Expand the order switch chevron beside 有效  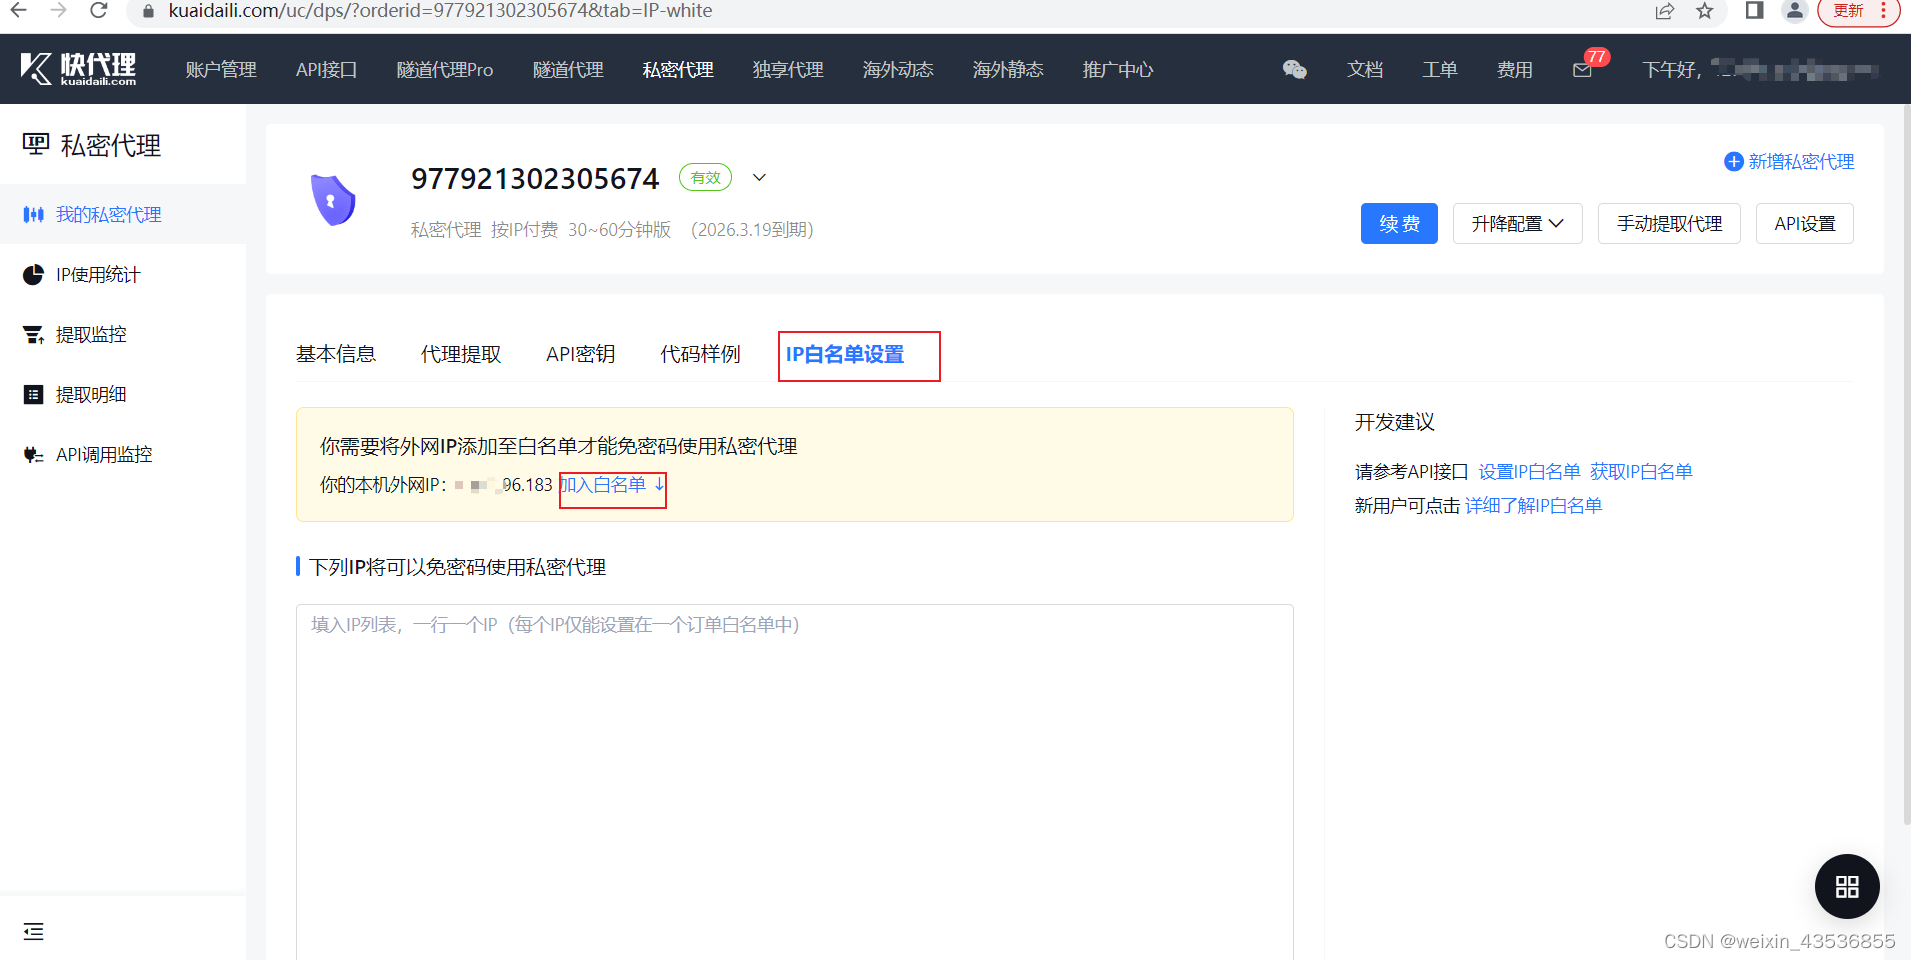pos(759,177)
